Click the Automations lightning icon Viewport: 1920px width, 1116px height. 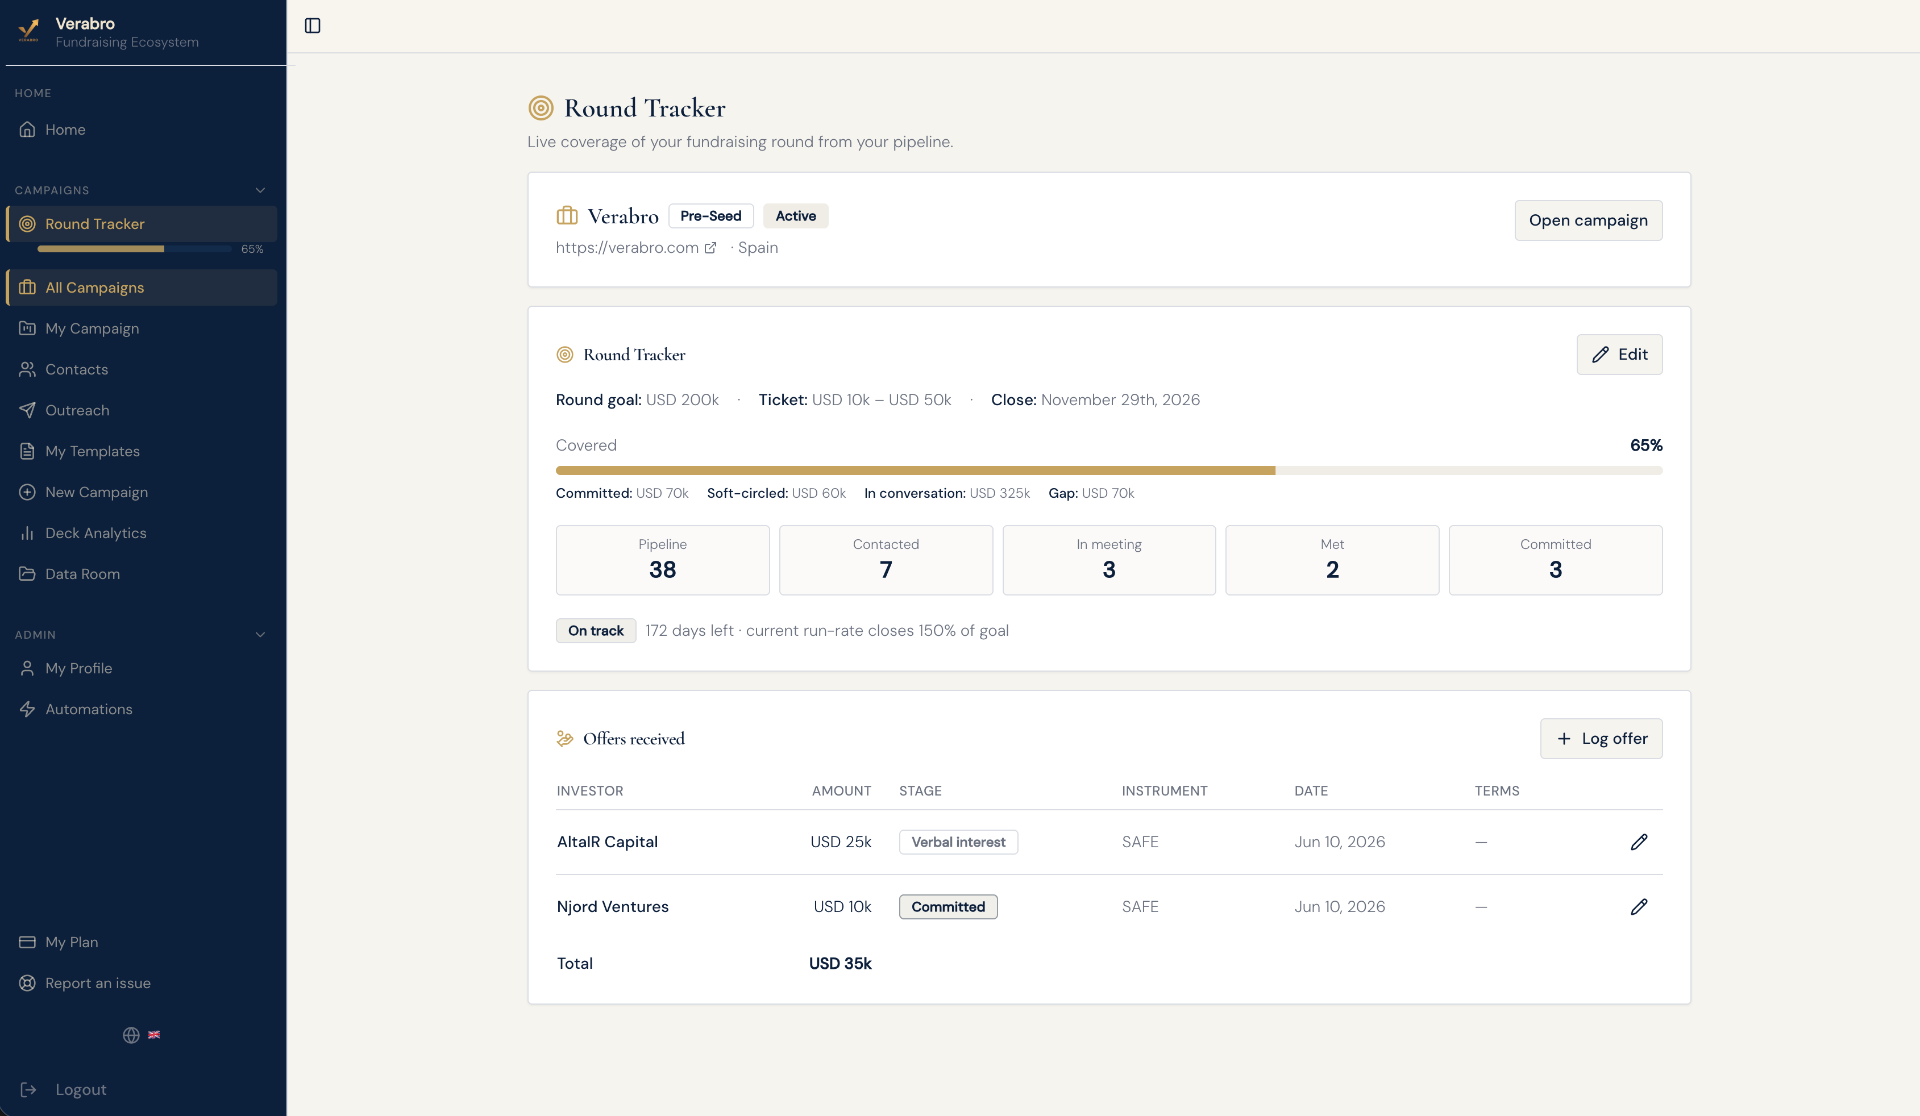28,710
